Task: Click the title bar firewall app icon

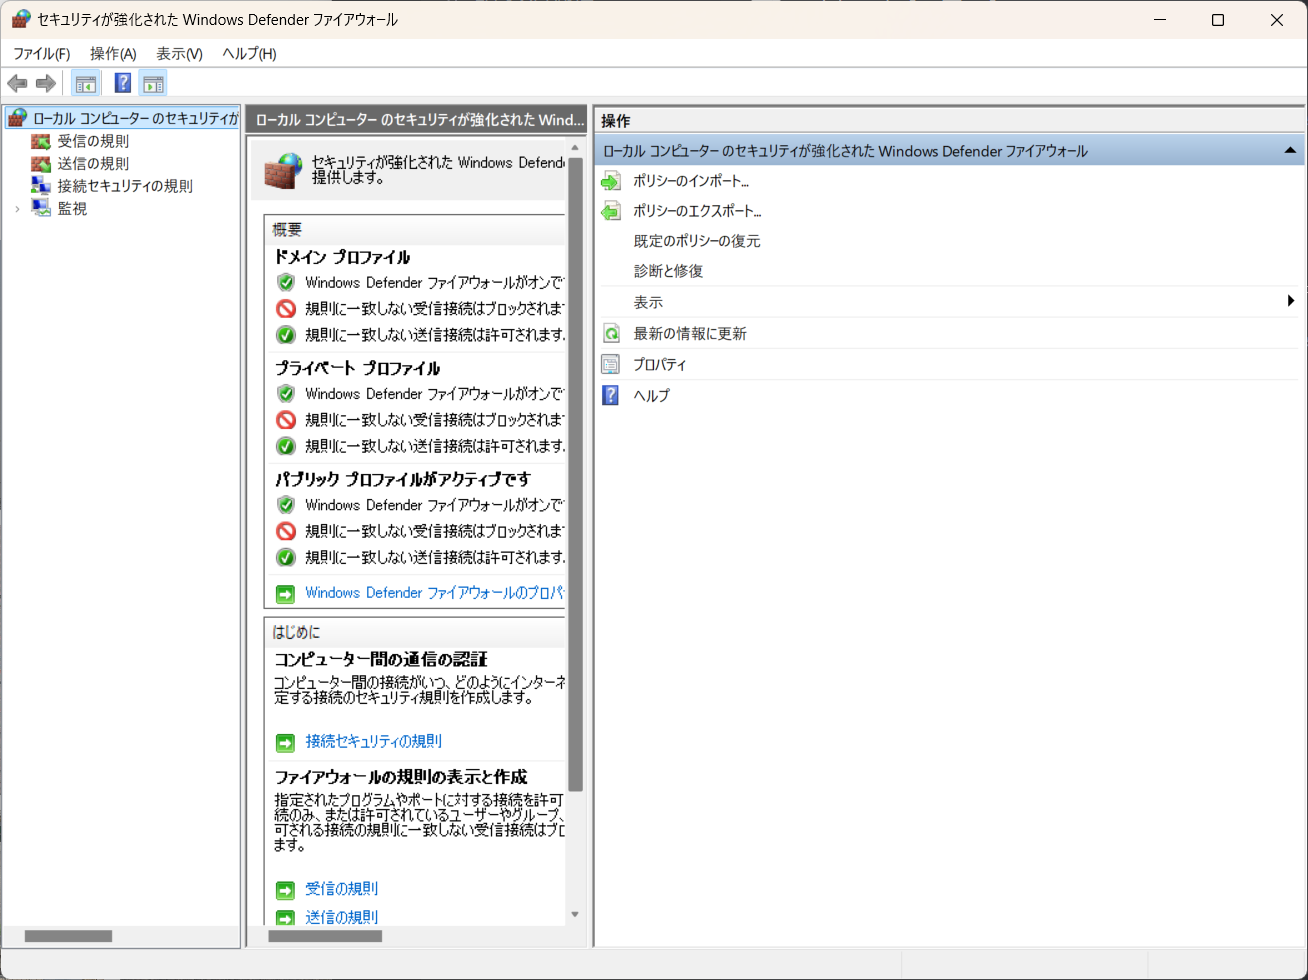Action: click(x=21, y=19)
